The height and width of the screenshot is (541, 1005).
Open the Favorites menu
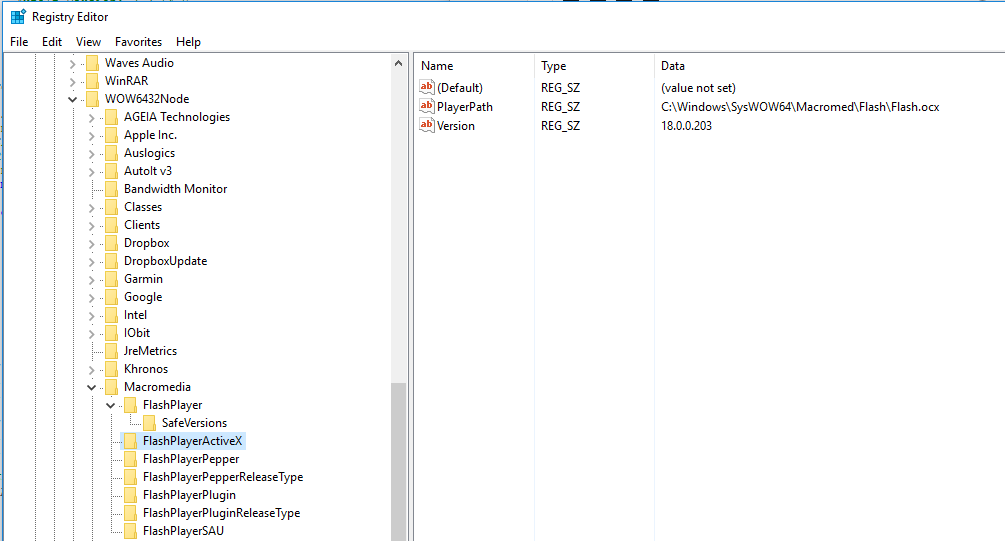point(138,42)
